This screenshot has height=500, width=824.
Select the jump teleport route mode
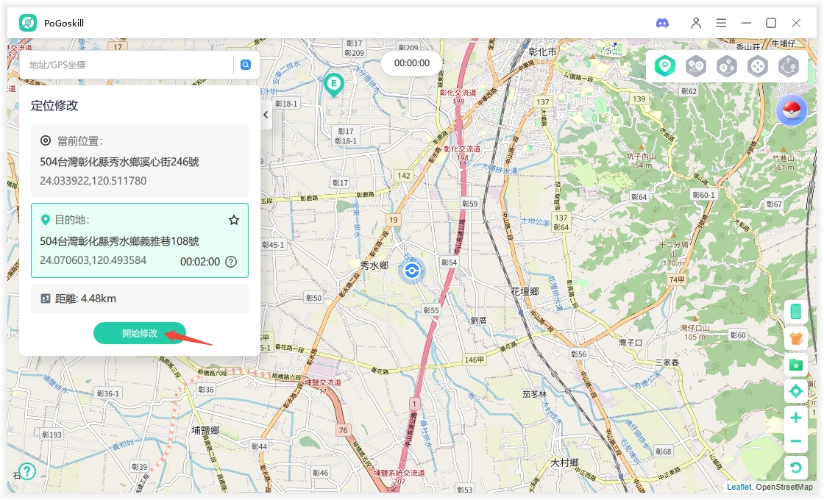tap(789, 66)
